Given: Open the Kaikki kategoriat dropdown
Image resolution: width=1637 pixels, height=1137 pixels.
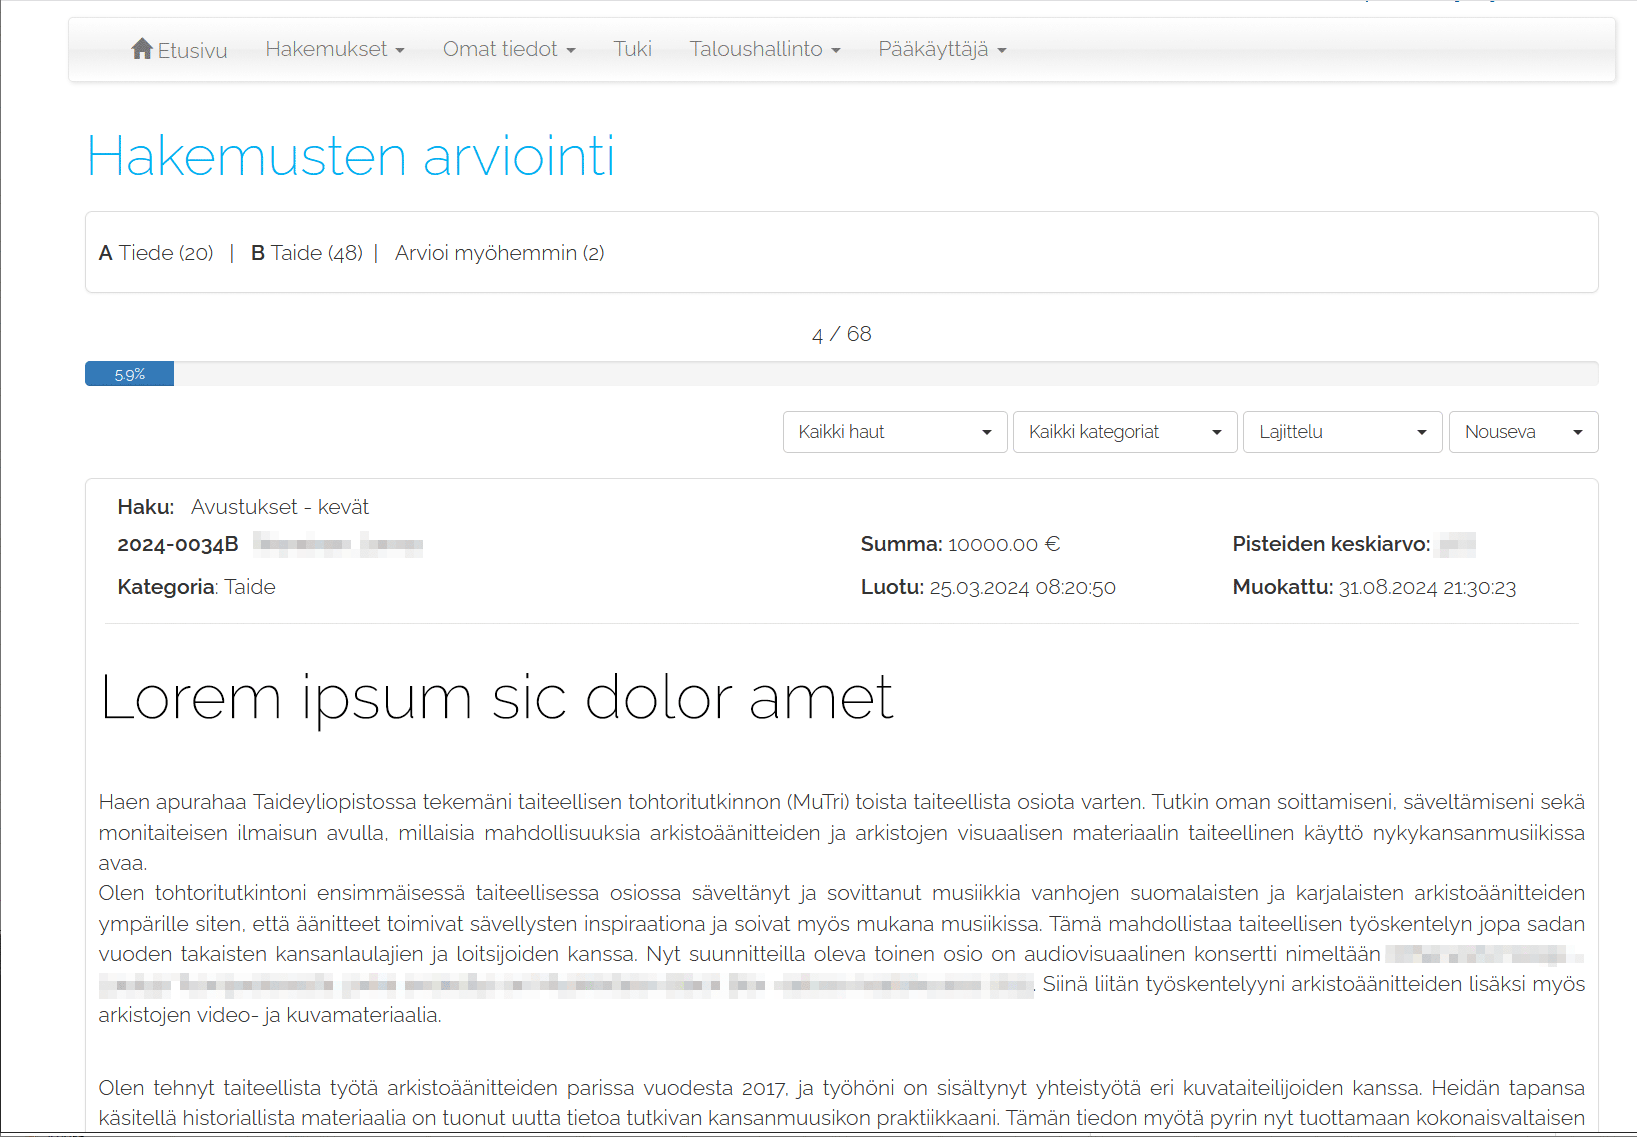Looking at the screenshot, I should [x=1124, y=432].
